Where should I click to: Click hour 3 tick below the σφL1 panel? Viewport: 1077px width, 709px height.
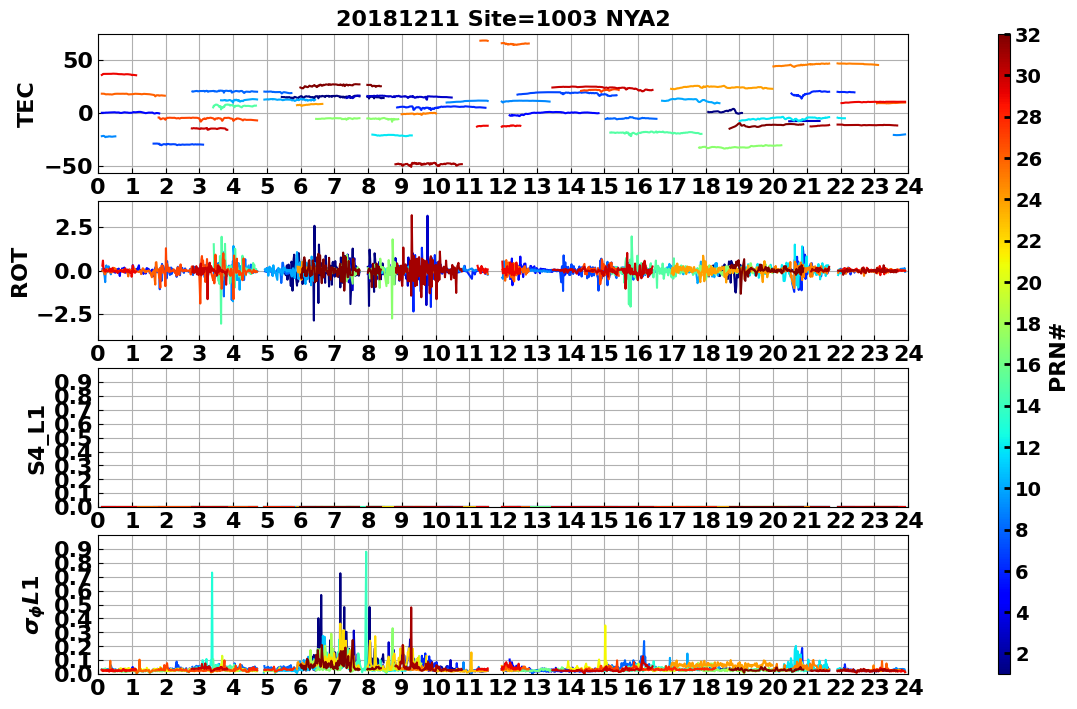pyautogui.click(x=199, y=687)
